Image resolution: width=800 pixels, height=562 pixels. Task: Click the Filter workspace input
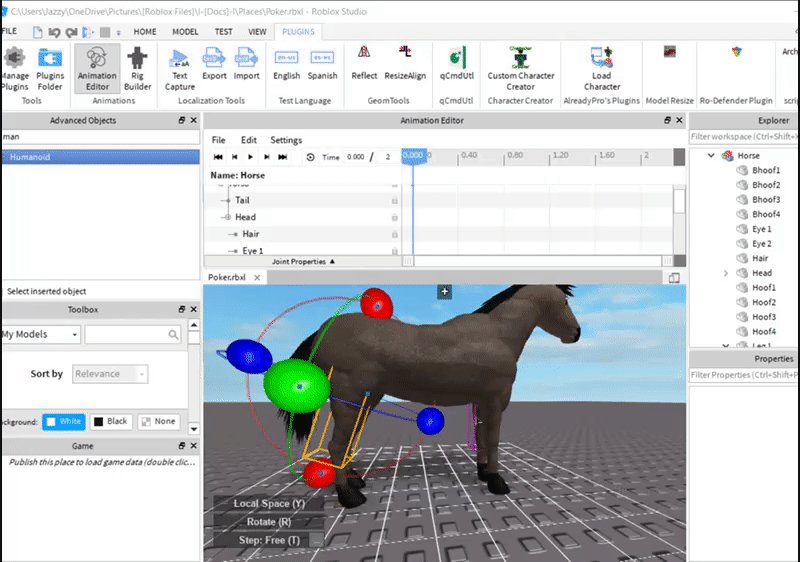click(743, 137)
